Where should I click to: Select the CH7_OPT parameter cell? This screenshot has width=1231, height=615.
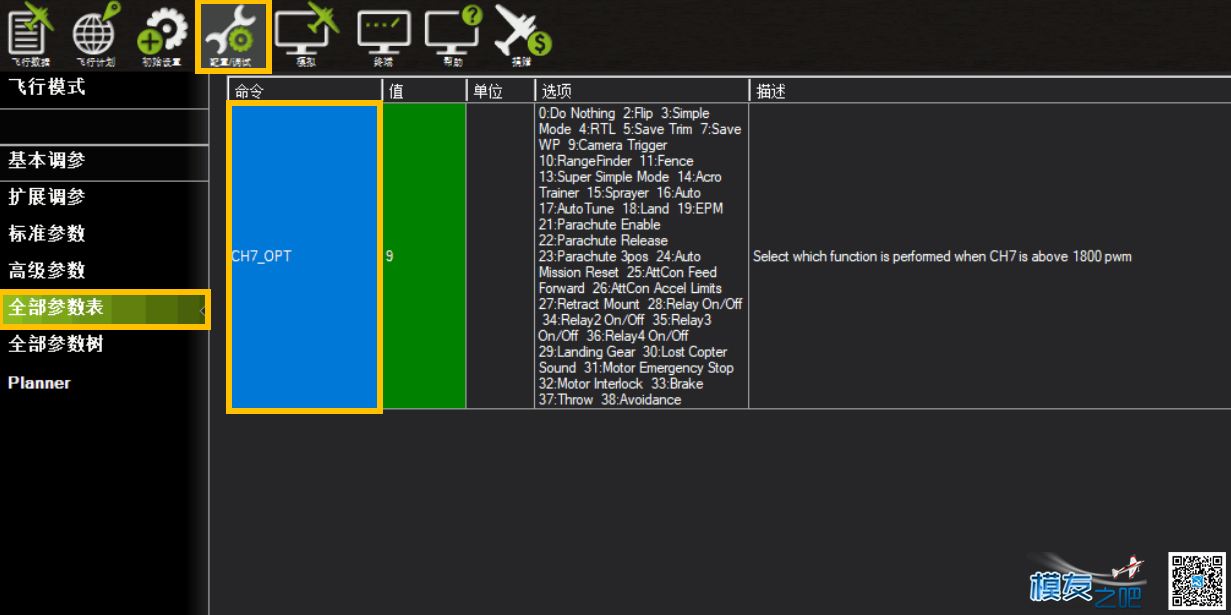305,256
